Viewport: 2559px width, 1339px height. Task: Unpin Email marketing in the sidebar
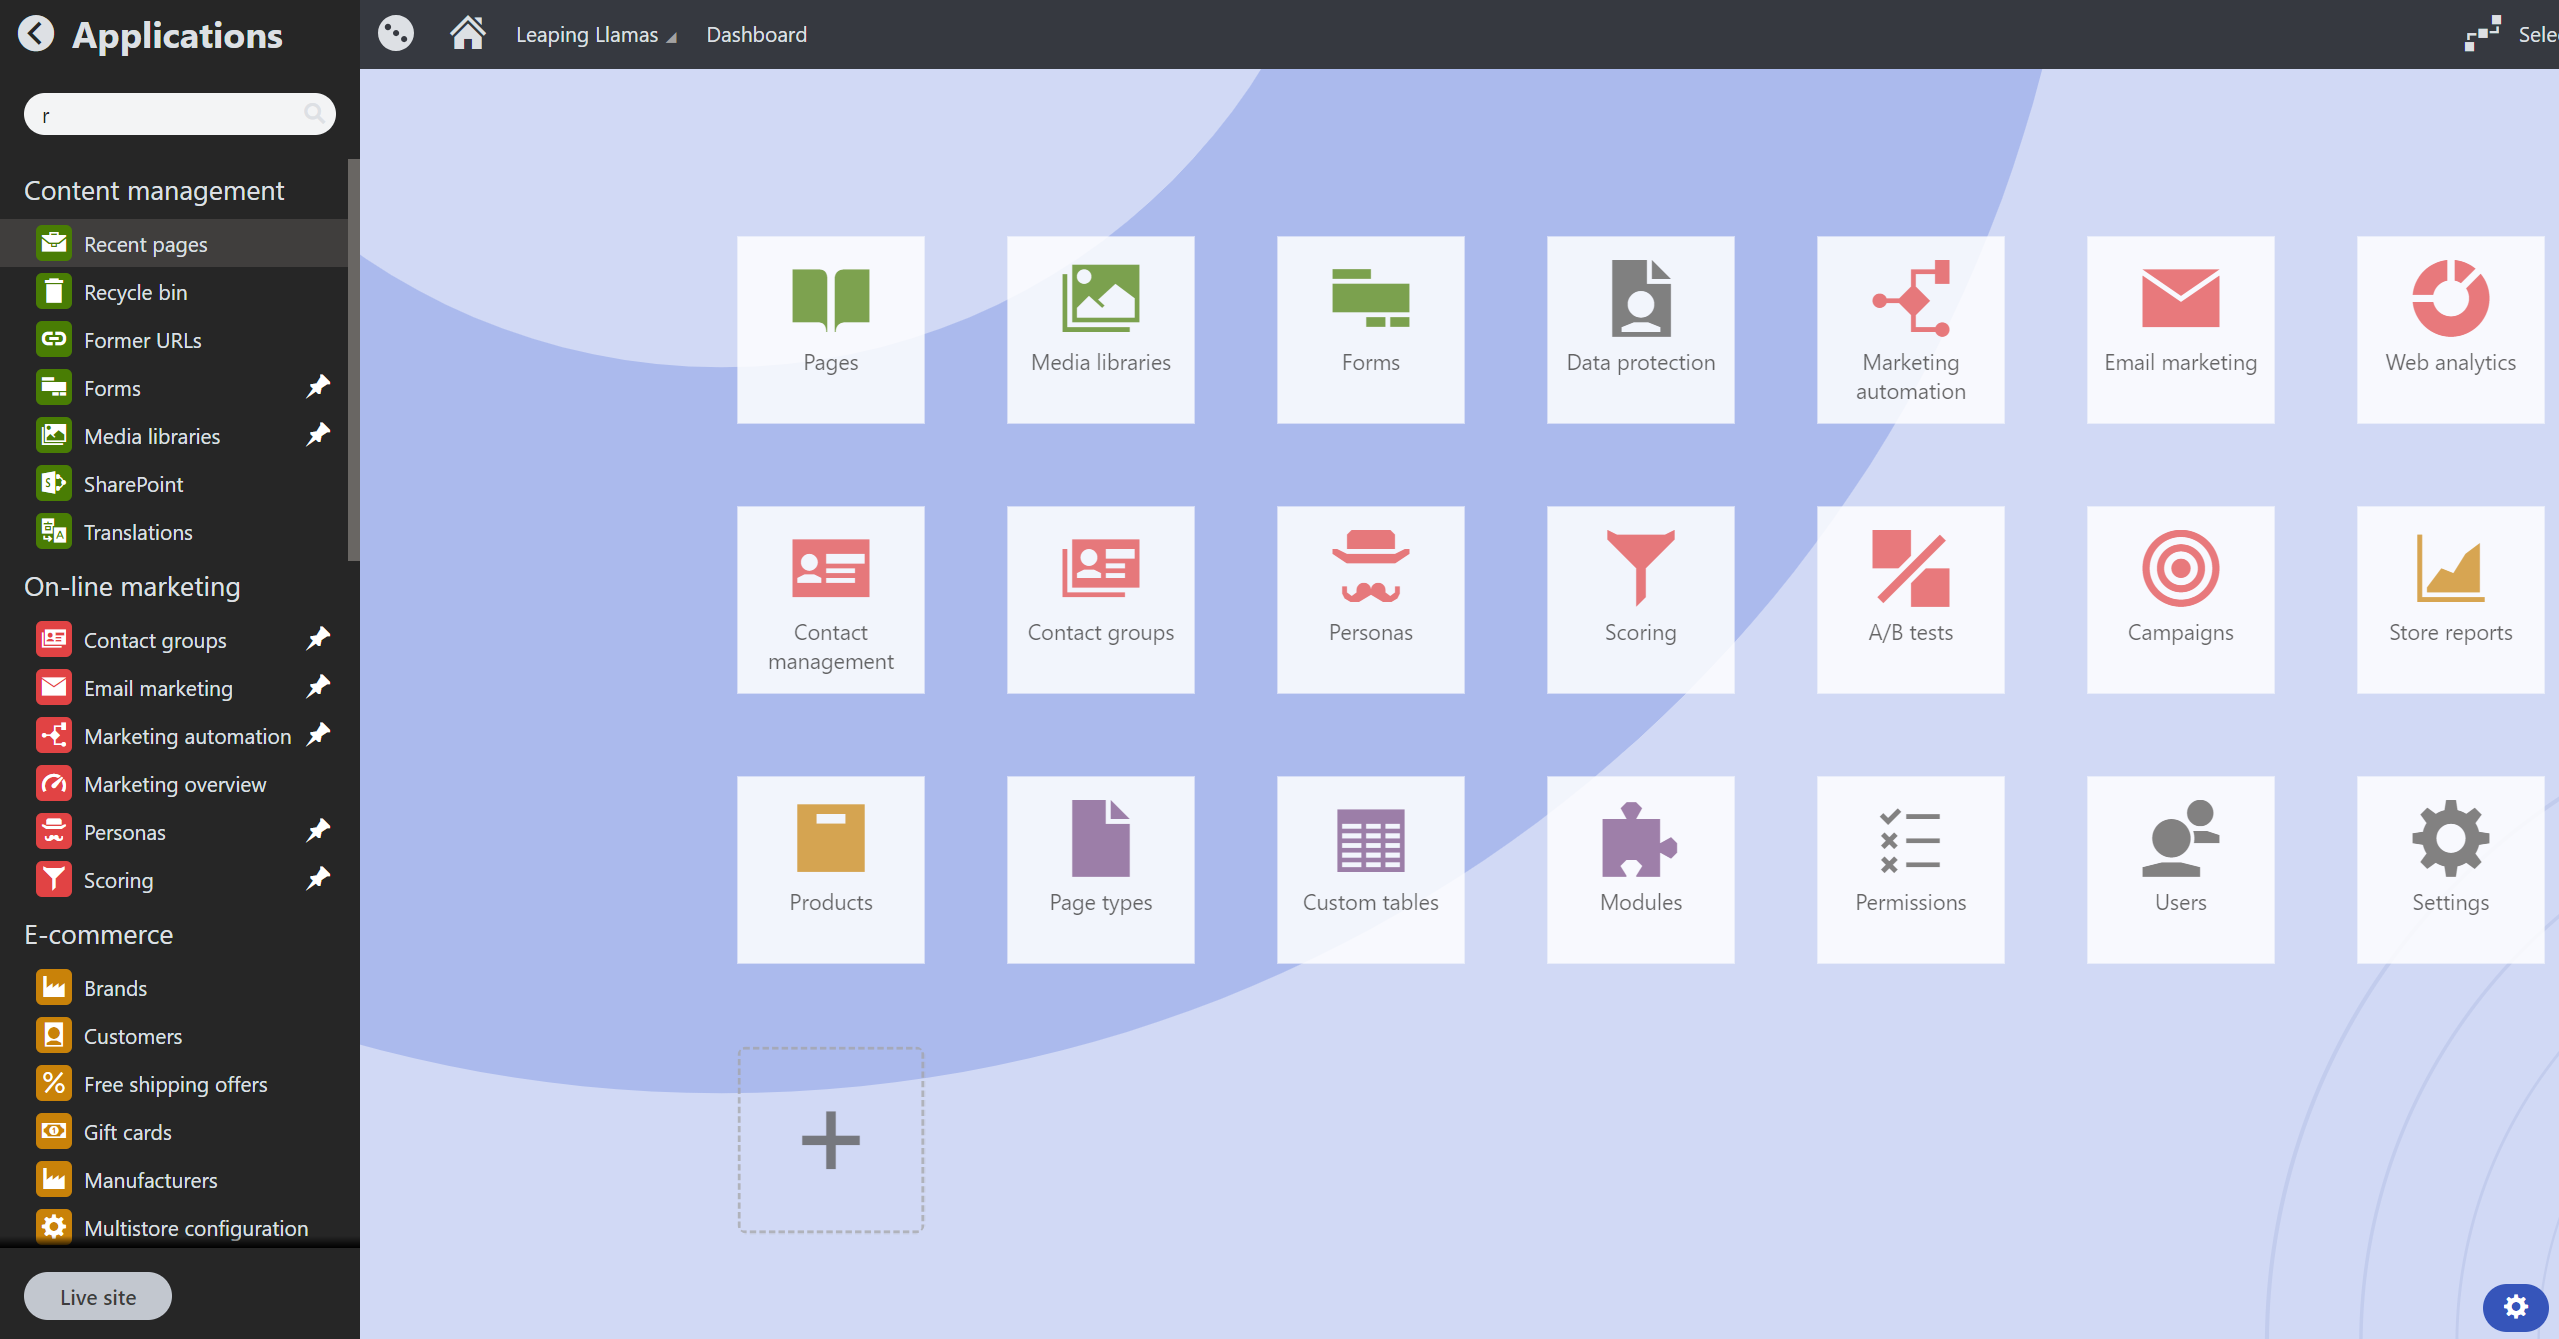point(318,686)
